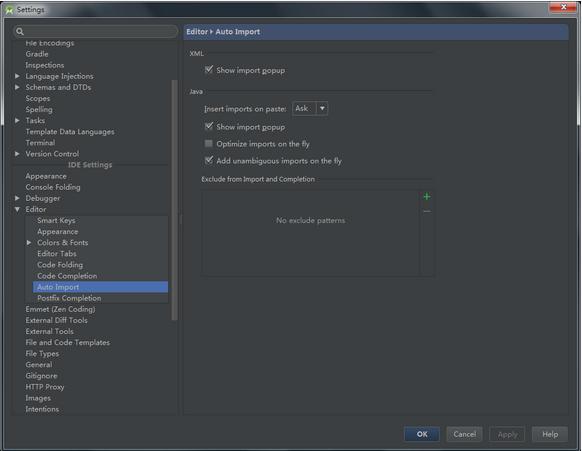Screen dimensions: 582x451
Task: Select Console Folding item
Action: click(53, 187)
